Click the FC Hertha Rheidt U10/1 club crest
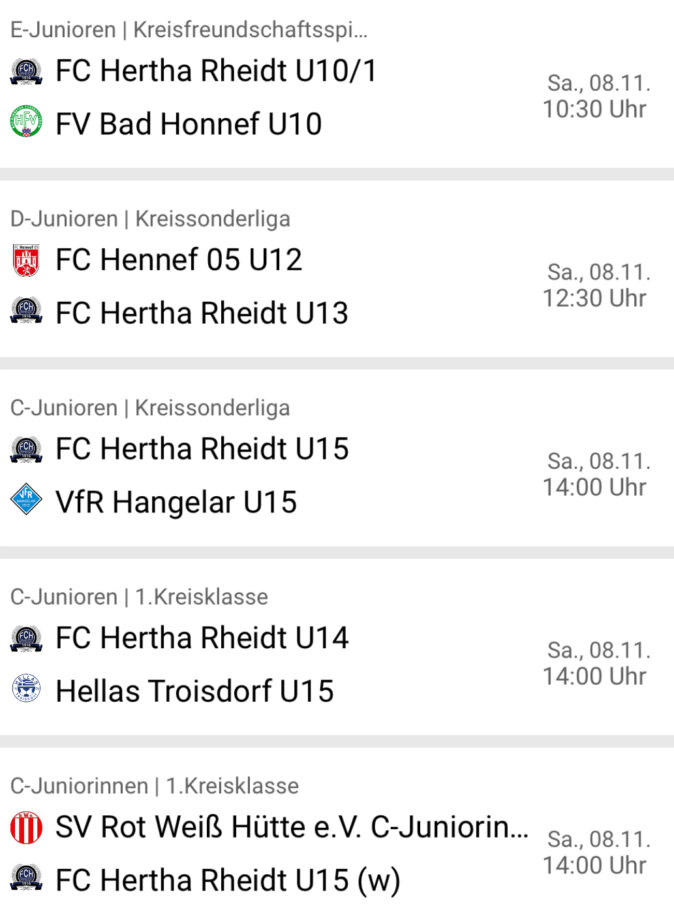This screenshot has width=674, height=914. [26, 71]
